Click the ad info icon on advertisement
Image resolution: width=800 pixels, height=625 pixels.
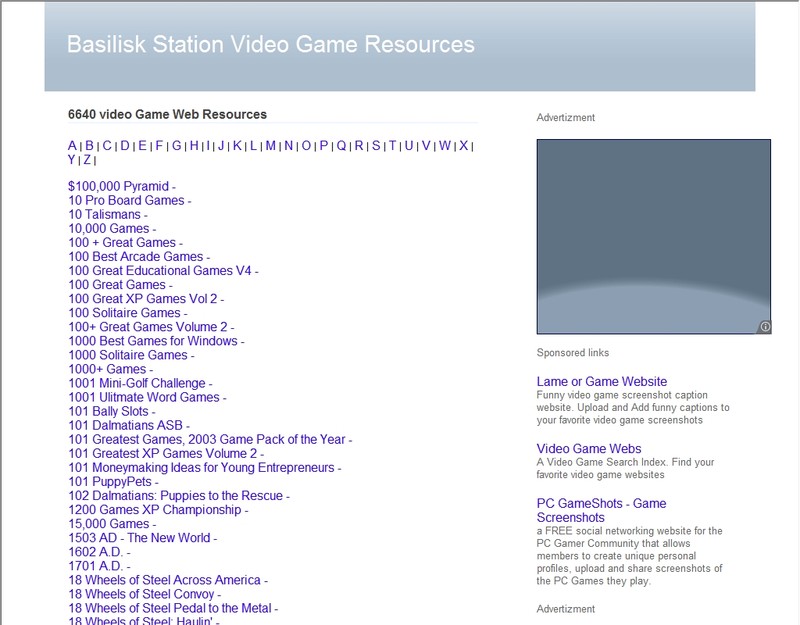tap(765, 326)
